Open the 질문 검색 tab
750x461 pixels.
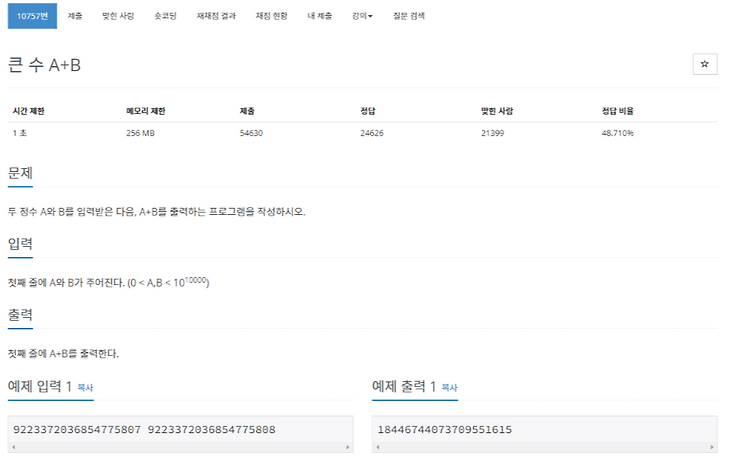[x=408, y=16]
